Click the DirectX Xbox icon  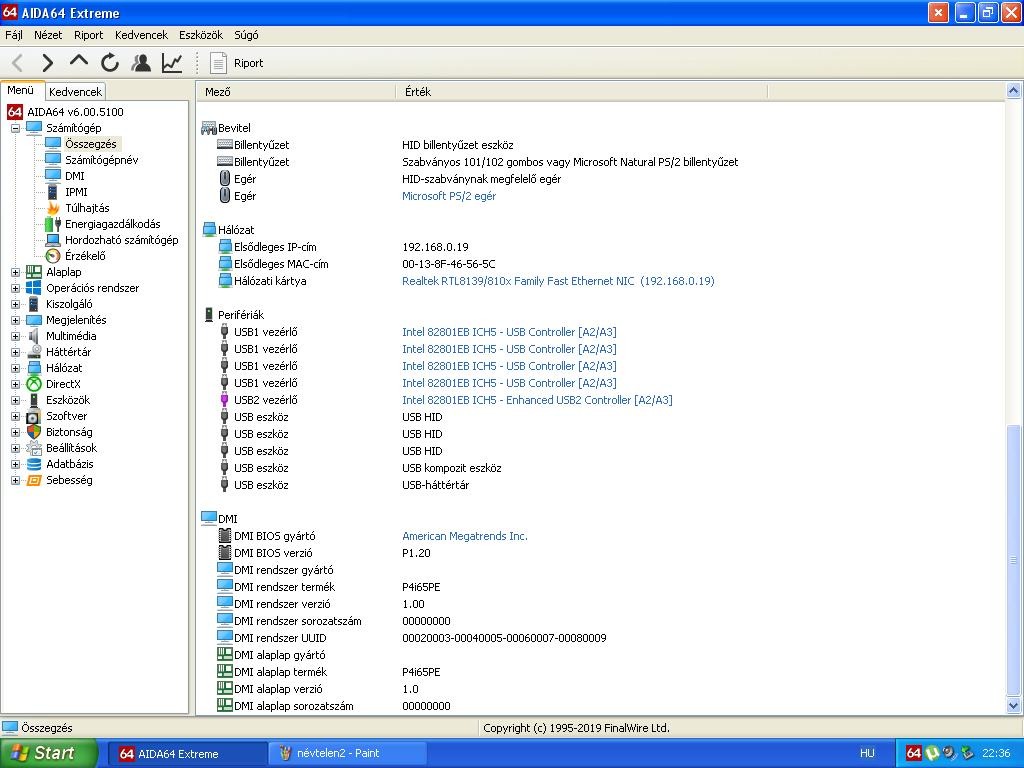tap(34, 384)
